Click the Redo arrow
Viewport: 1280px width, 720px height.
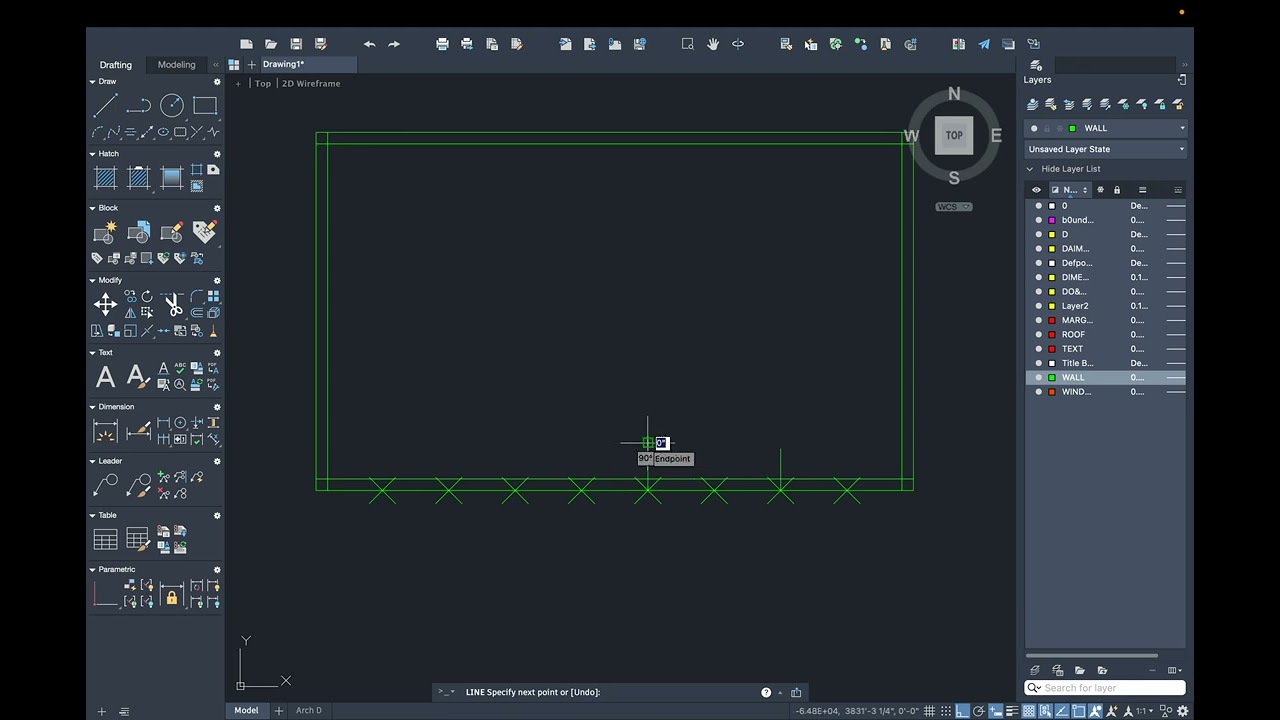394,44
